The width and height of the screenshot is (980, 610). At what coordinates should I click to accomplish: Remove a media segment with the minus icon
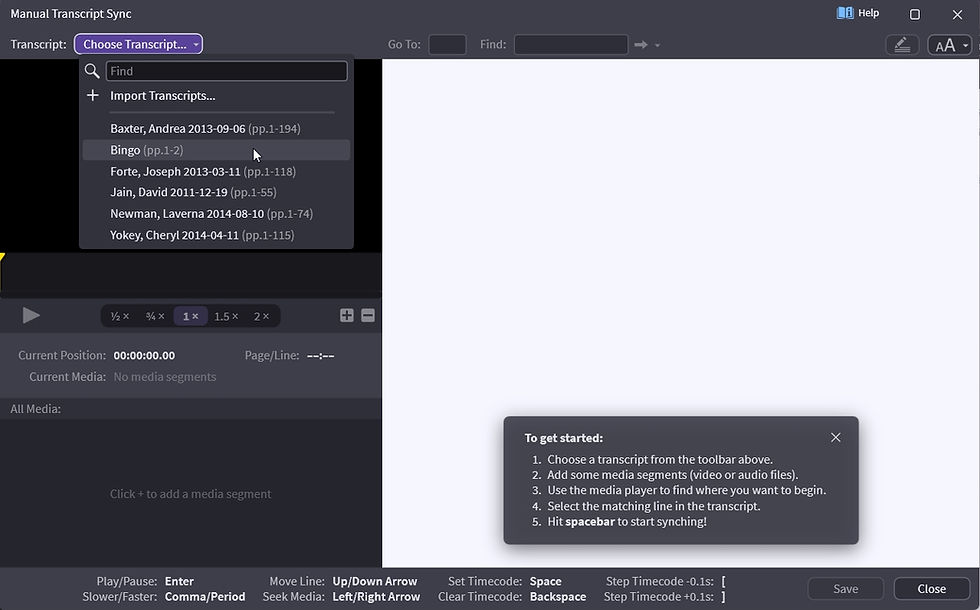click(x=367, y=314)
